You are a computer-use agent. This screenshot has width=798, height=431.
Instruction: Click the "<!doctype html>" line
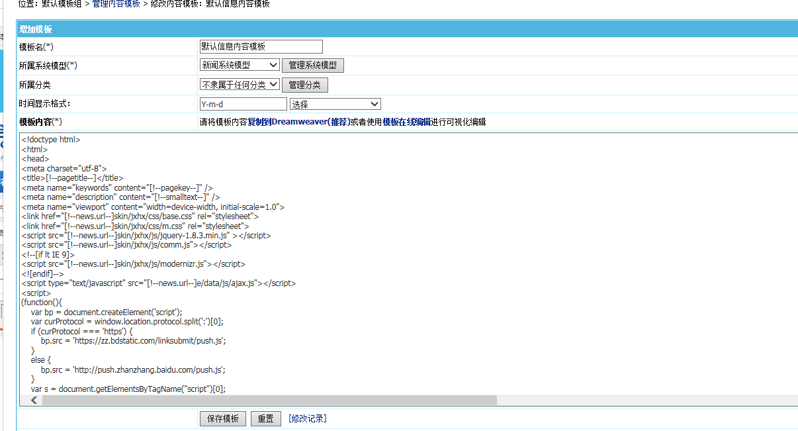pyautogui.click(x=51, y=139)
